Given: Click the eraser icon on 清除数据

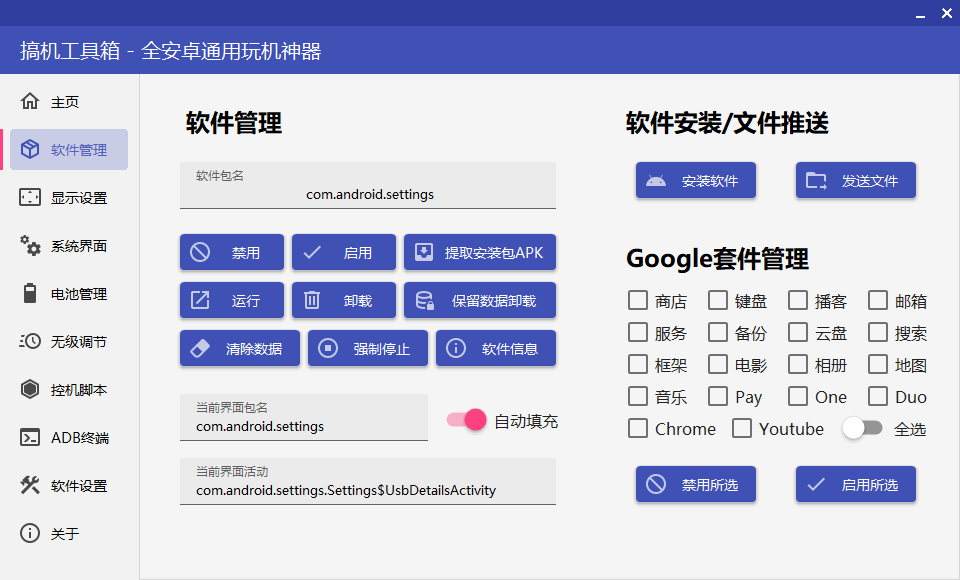Looking at the screenshot, I should click(198, 348).
